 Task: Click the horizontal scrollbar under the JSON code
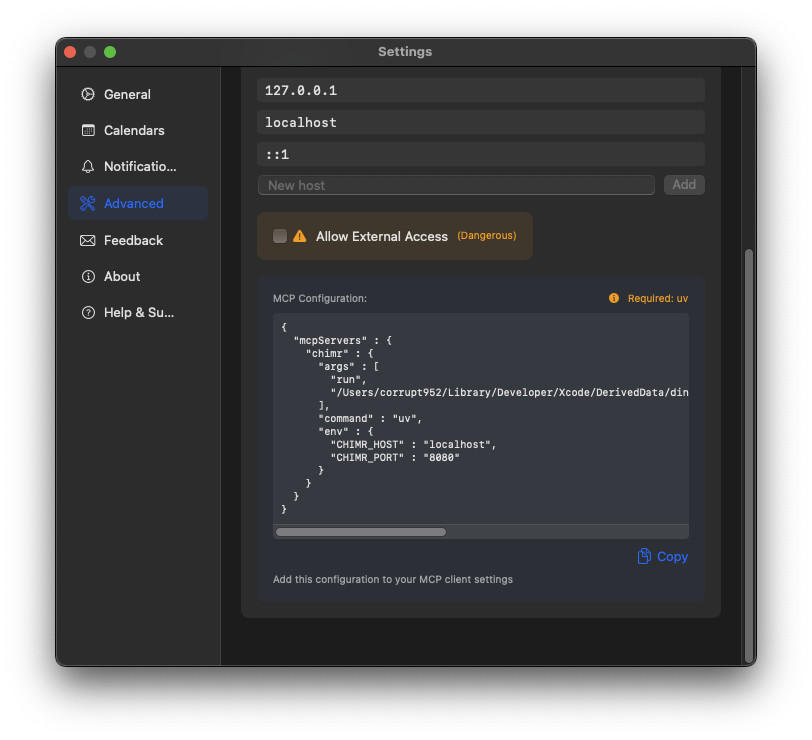point(360,532)
